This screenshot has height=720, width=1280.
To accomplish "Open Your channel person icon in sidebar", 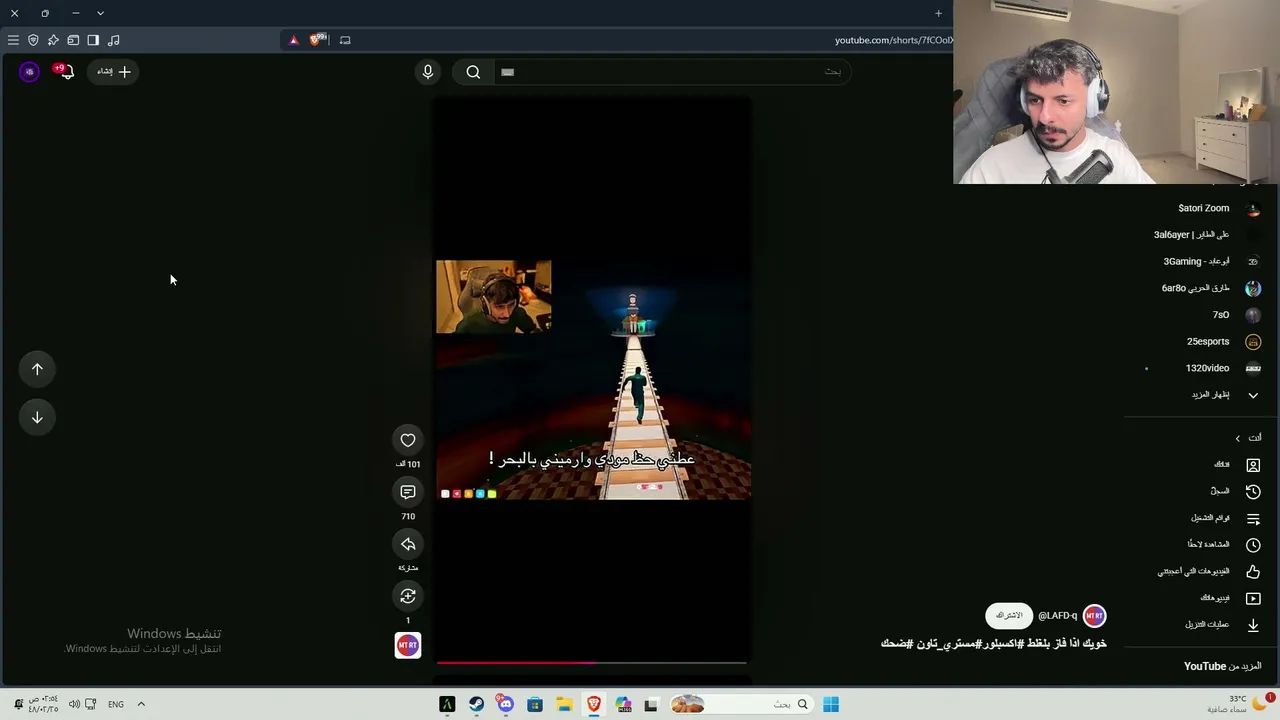I will click(1253, 464).
